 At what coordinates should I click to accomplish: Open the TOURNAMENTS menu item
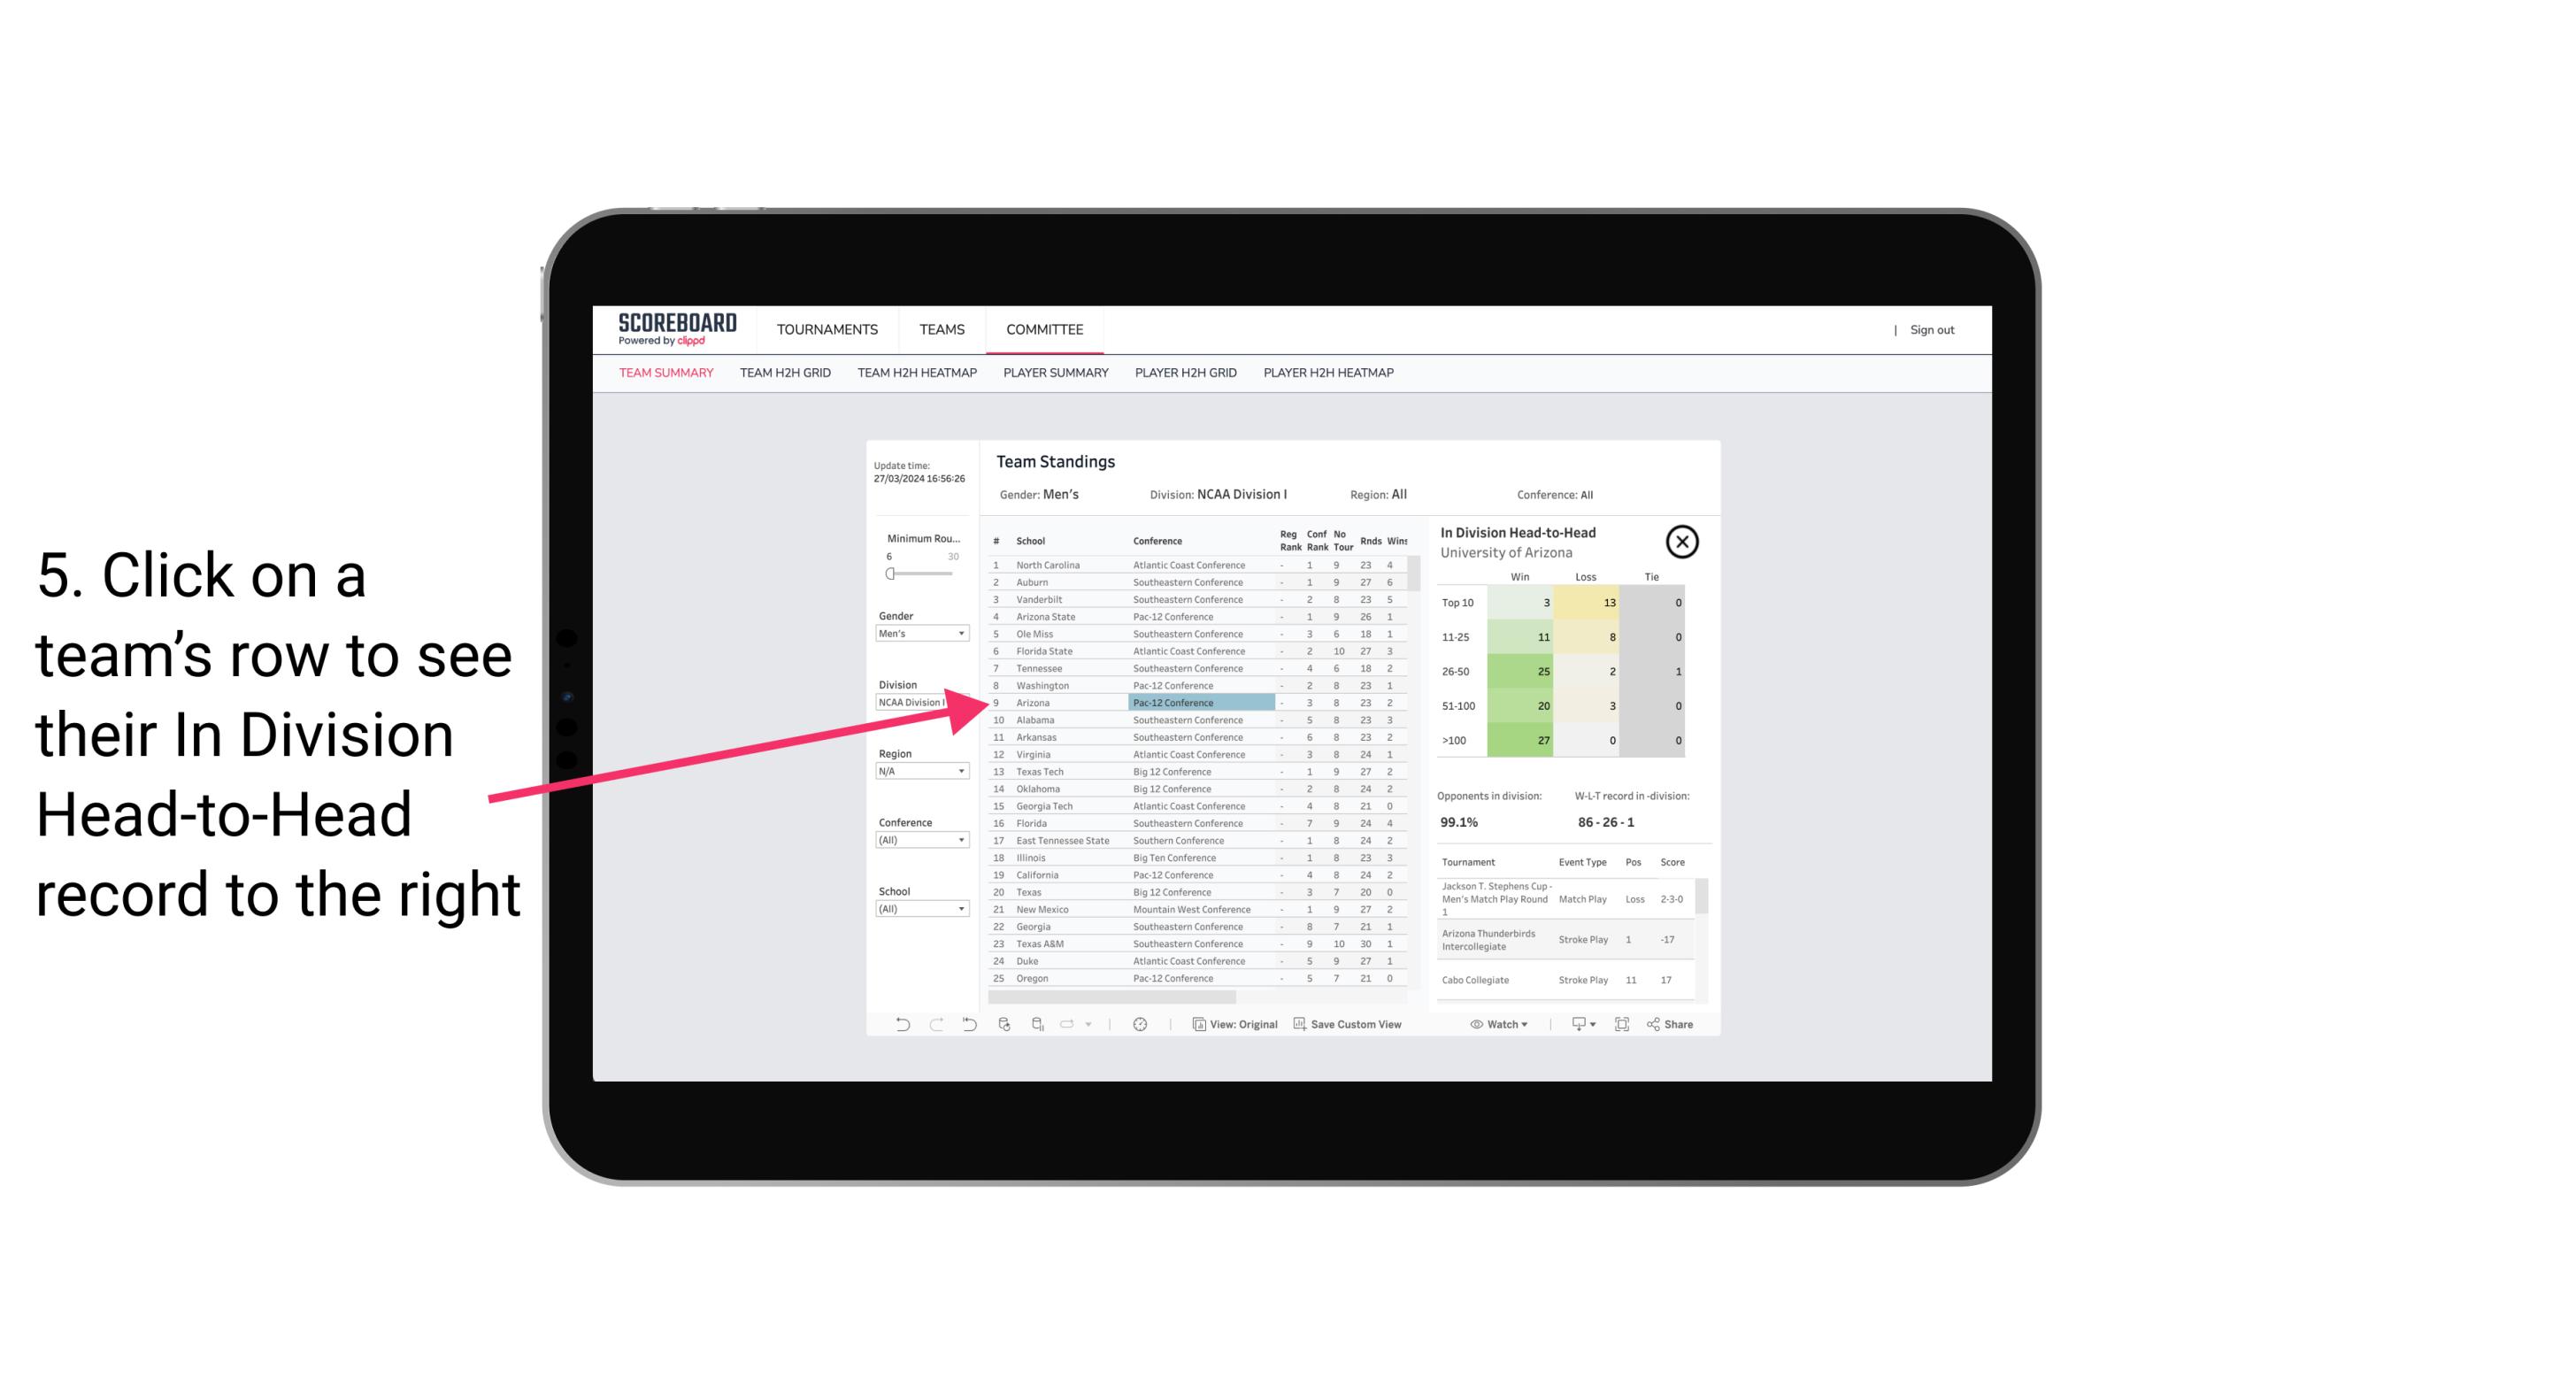827,327
